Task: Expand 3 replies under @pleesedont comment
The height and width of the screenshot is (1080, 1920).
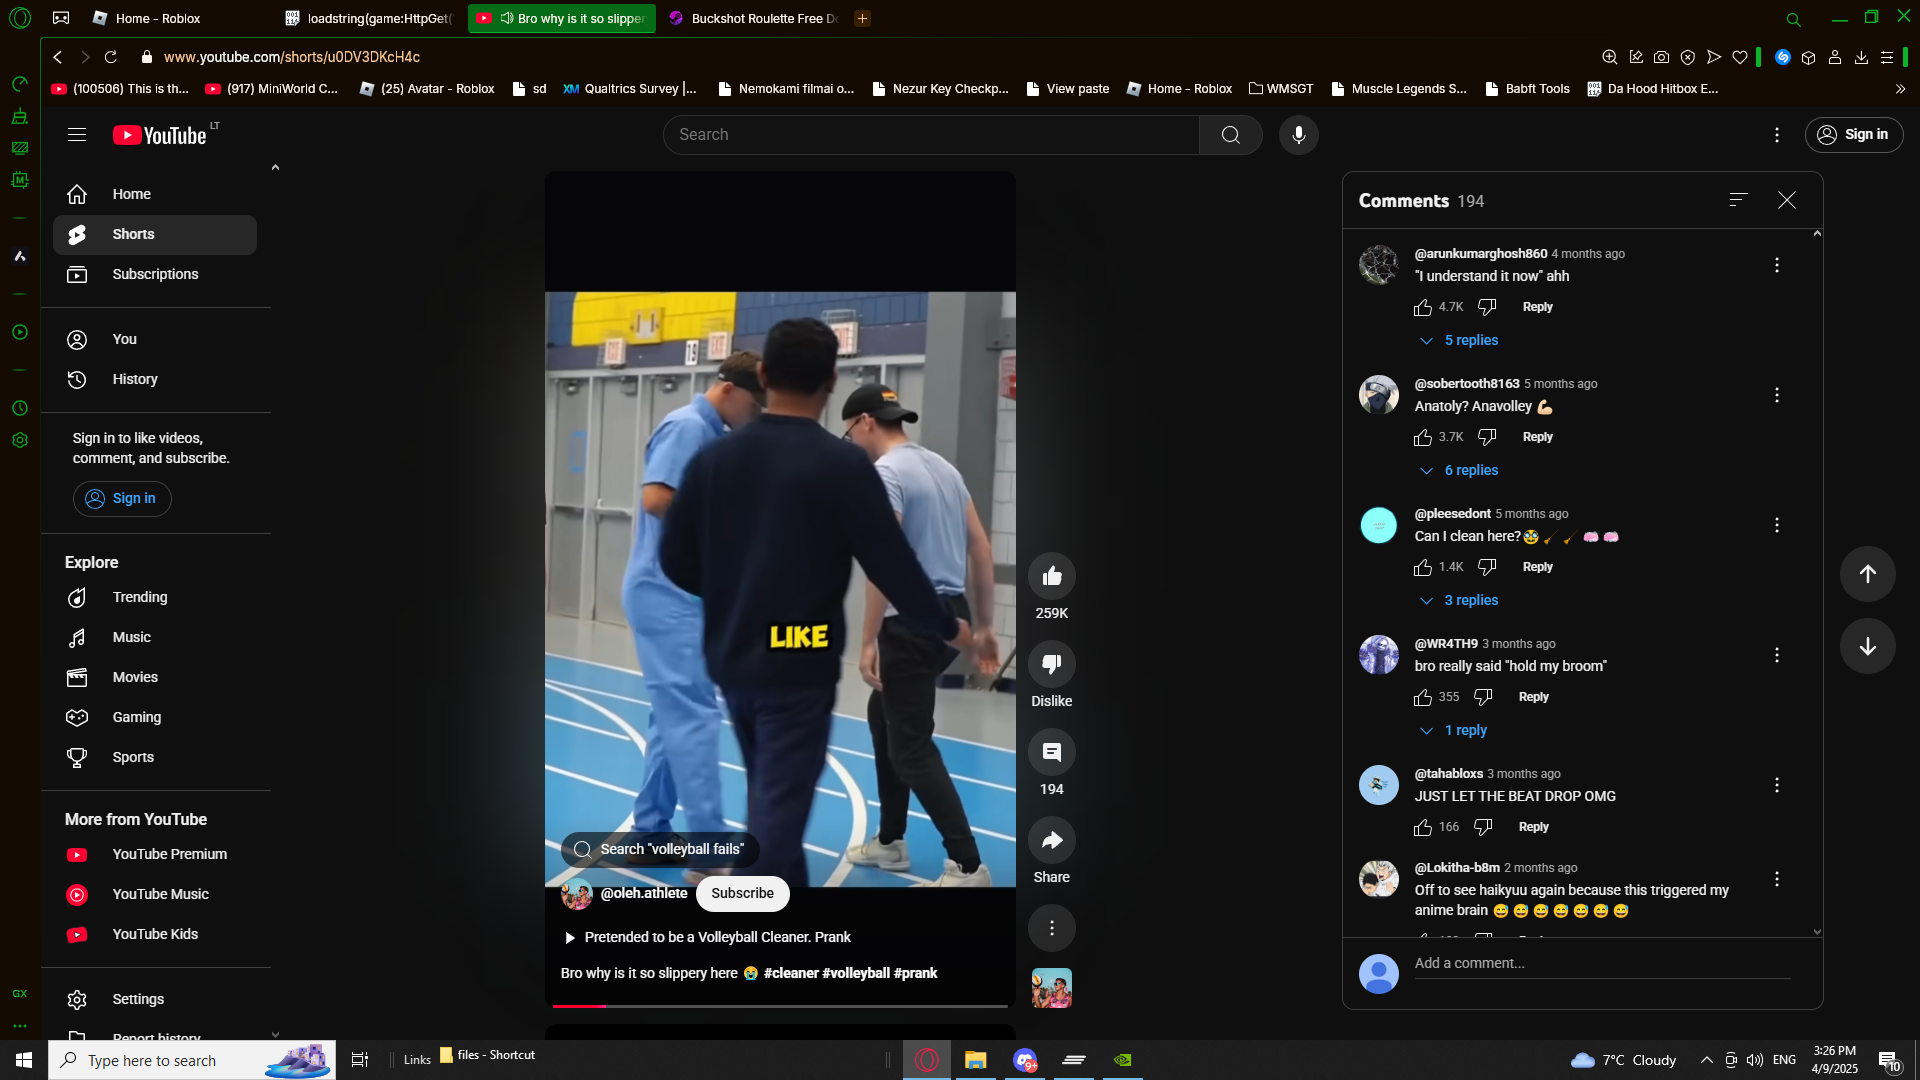Action: tap(1459, 601)
